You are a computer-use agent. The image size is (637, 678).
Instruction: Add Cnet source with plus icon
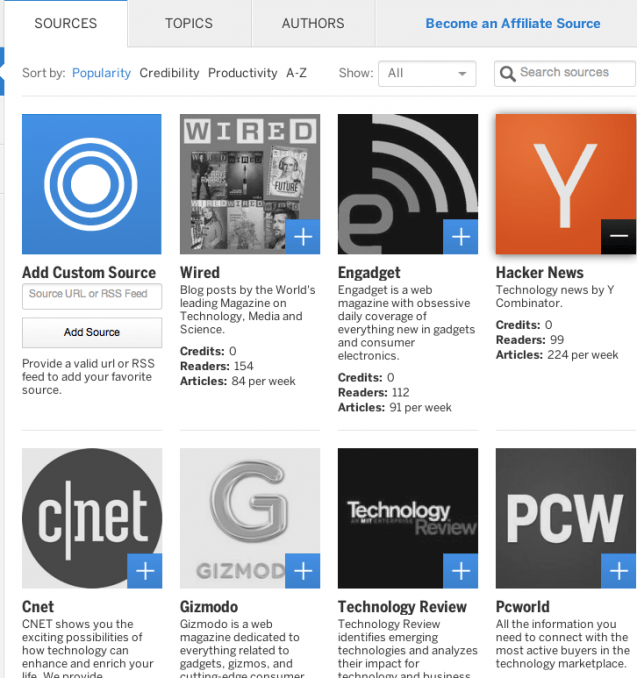145,571
